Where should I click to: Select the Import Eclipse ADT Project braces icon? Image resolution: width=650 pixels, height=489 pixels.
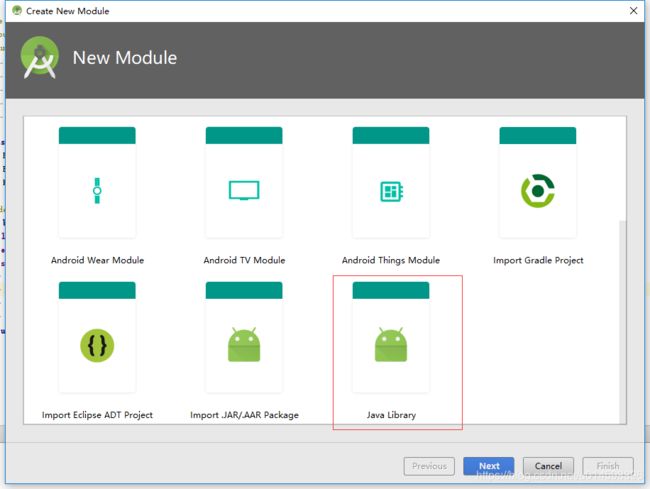pyautogui.click(x=97, y=345)
